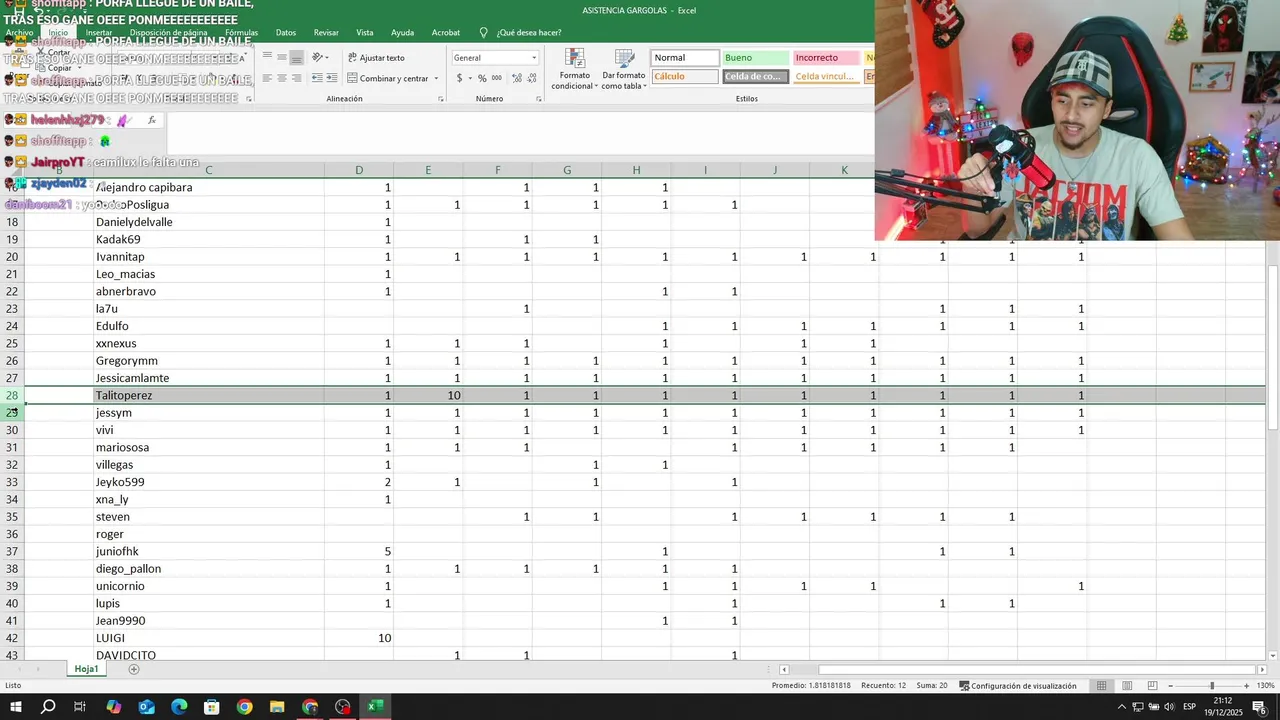Select the cell with value 10 in LUIGI row
The height and width of the screenshot is (720, 1280).
[358, 638]
